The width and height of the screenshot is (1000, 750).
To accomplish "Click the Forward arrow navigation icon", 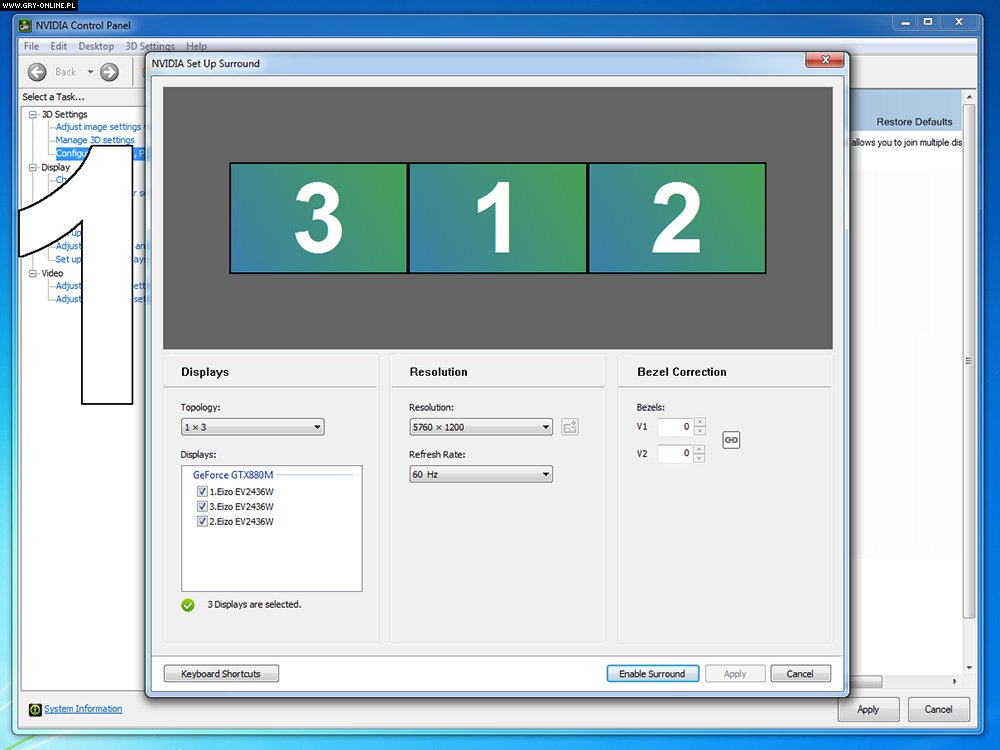I will coord(110,72).
